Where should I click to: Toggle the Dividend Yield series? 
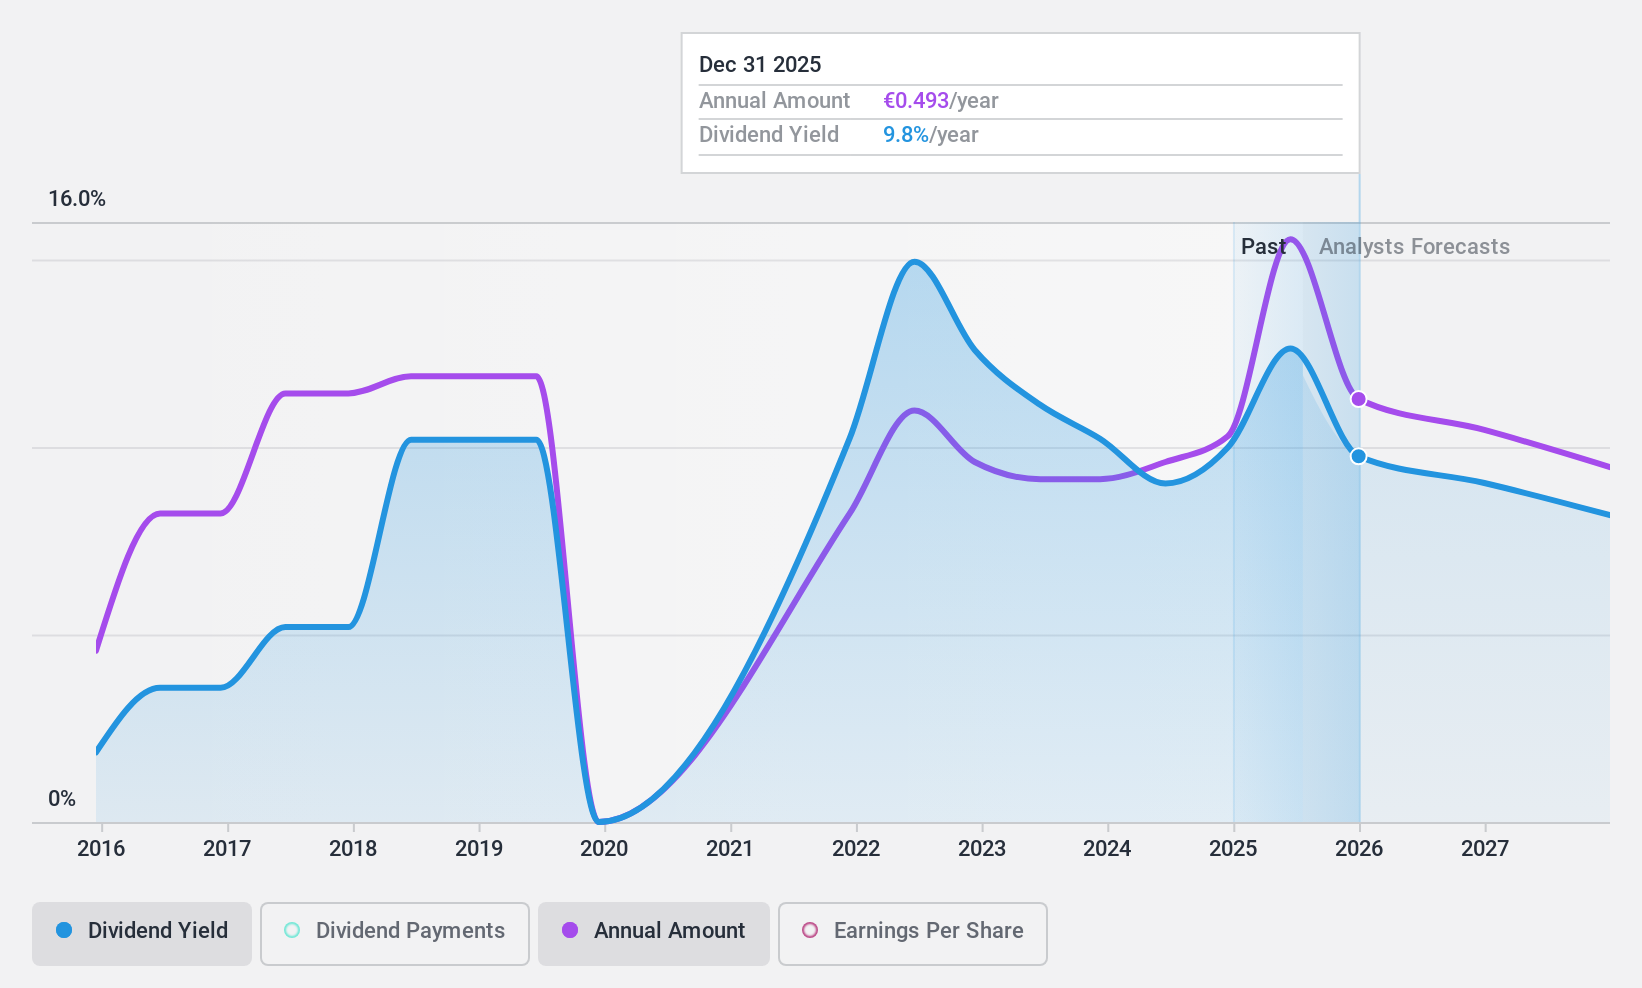tap(142, 934)
